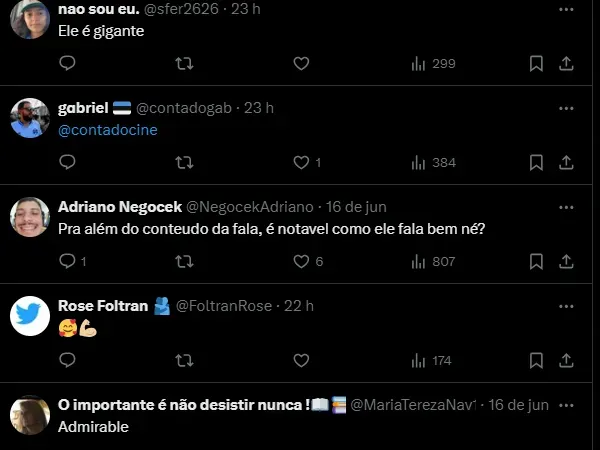
Task: Like the tweet by nao sou eu.
Action: [301, 63]
